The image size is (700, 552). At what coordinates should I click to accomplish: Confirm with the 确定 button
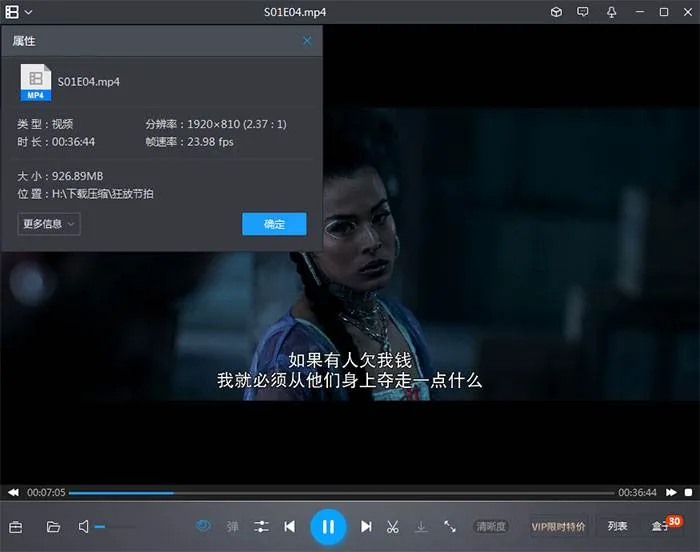pos(274,224)
